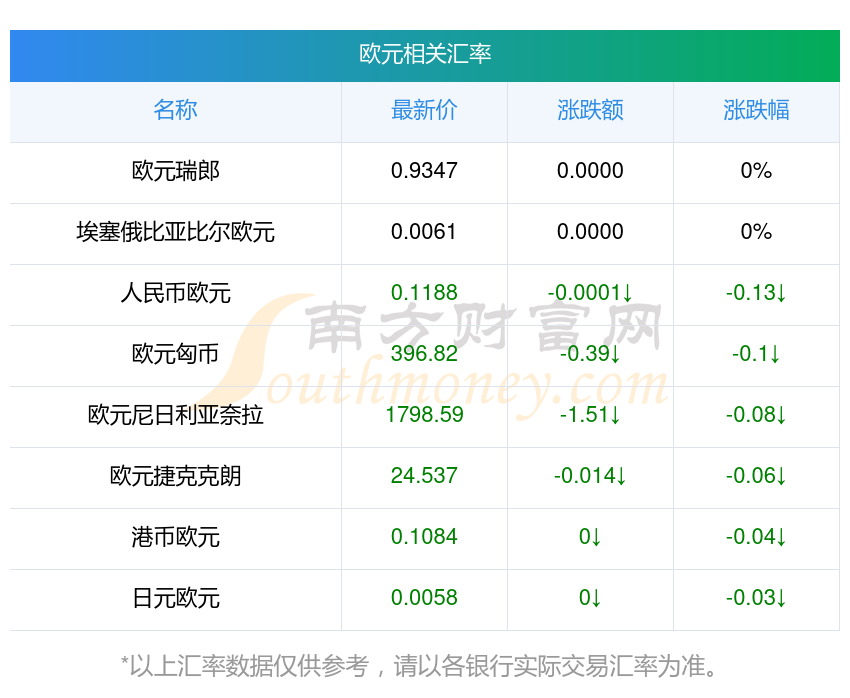Click the price 1798.59

pos(424,415)
